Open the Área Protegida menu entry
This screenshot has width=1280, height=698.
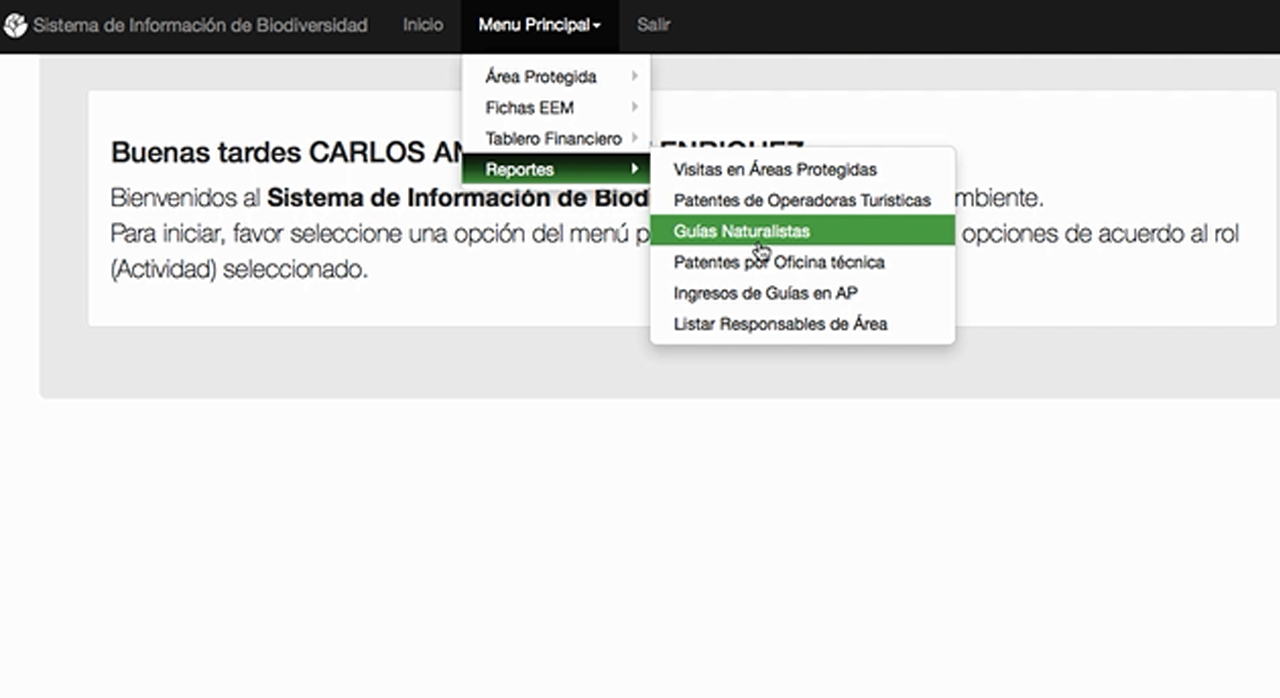(x=541, y=77)
